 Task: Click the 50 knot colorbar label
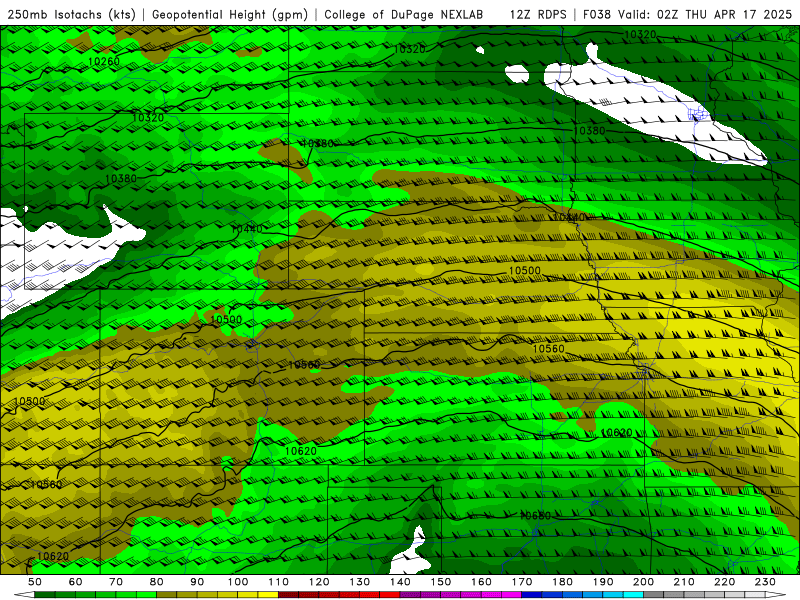(x=35, y=582)
